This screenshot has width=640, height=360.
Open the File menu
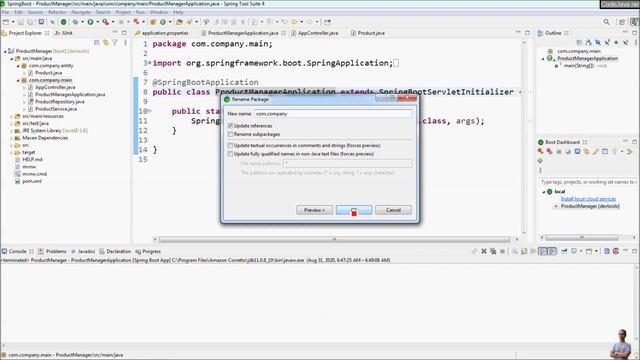[5, 12]
